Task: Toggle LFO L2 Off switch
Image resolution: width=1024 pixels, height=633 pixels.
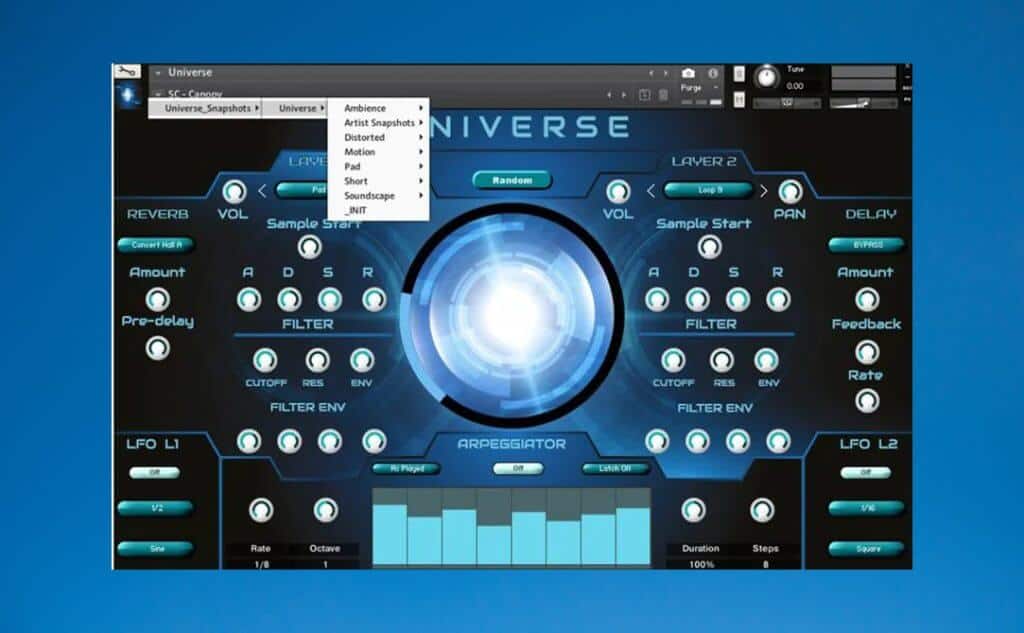Action: (865, 472)
